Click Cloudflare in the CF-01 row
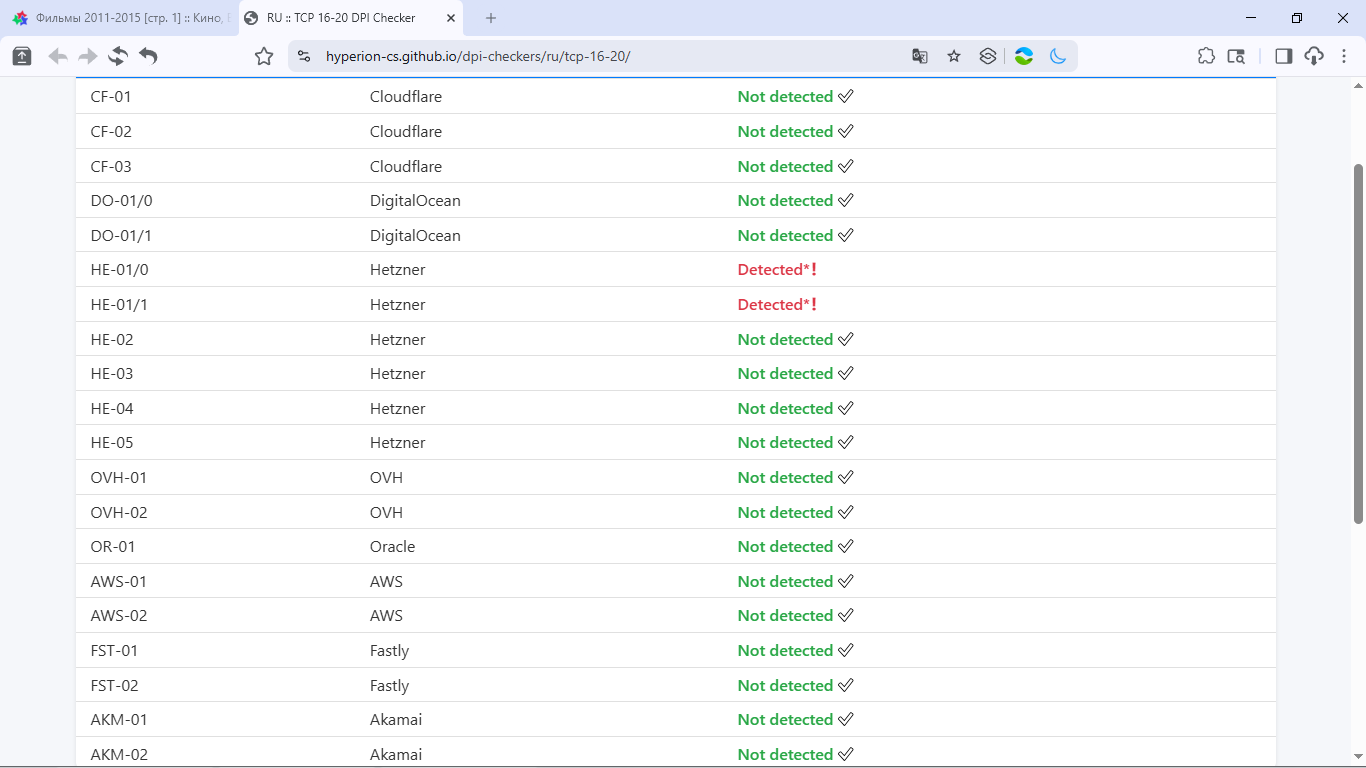This screenshot has height=768, width=1366. (x=406, y=97)
